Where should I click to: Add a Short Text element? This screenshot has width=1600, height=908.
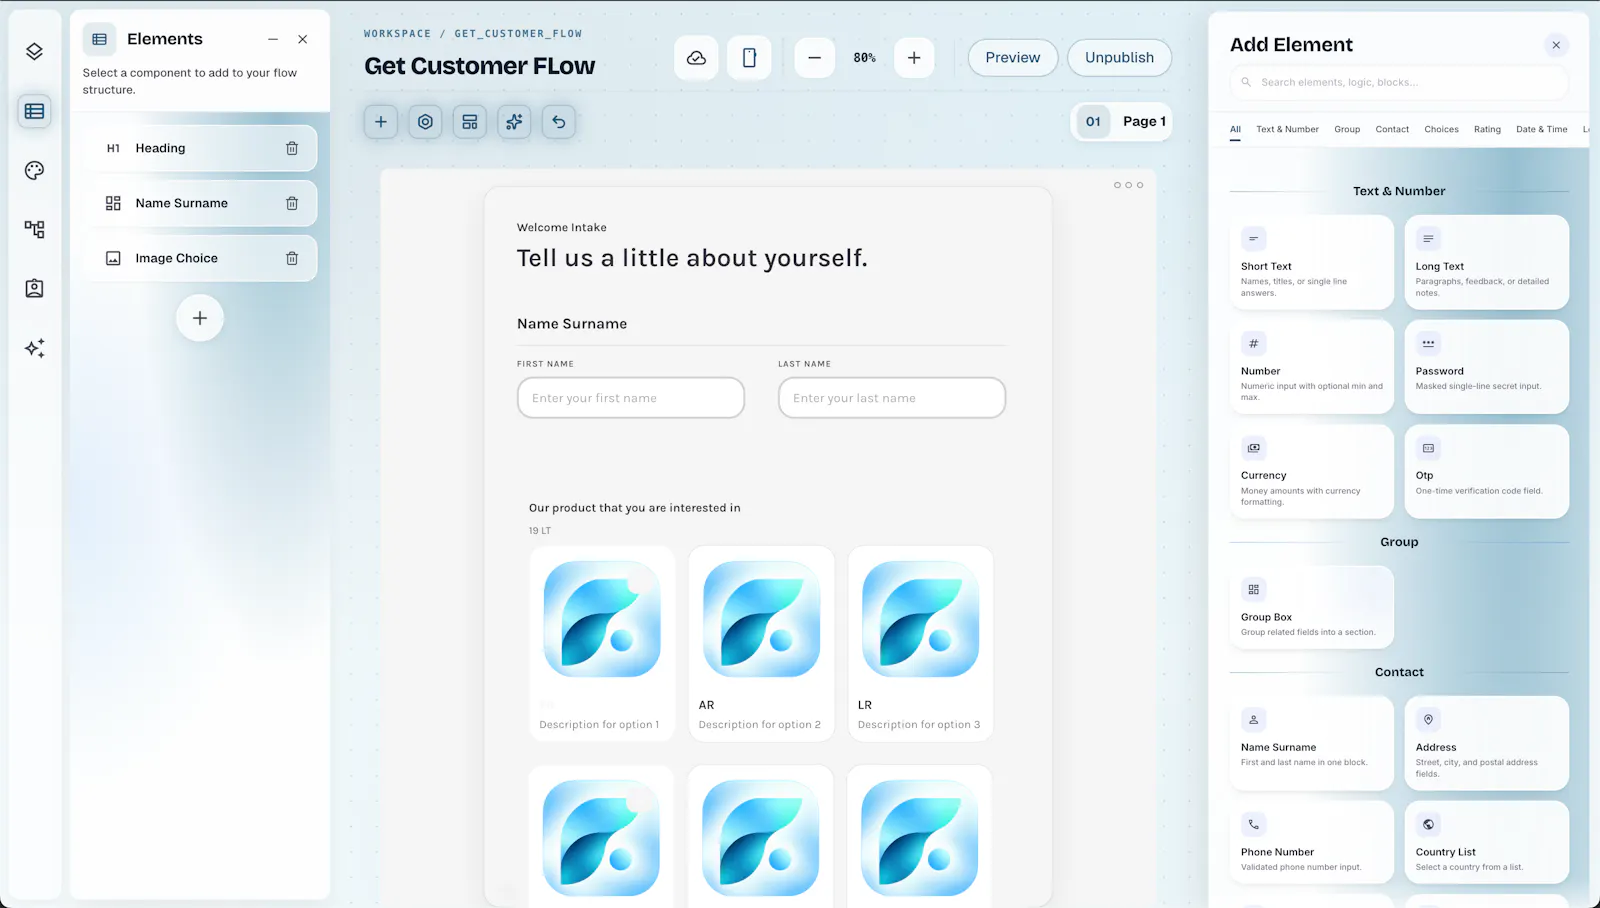click(x=1312, y=262)
